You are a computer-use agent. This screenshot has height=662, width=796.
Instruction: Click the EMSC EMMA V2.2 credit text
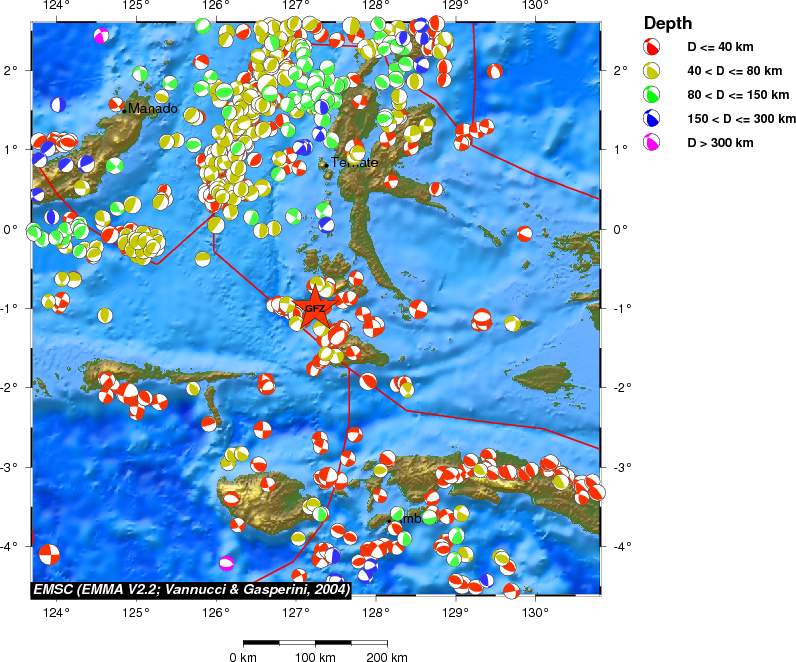pos(191,591)
